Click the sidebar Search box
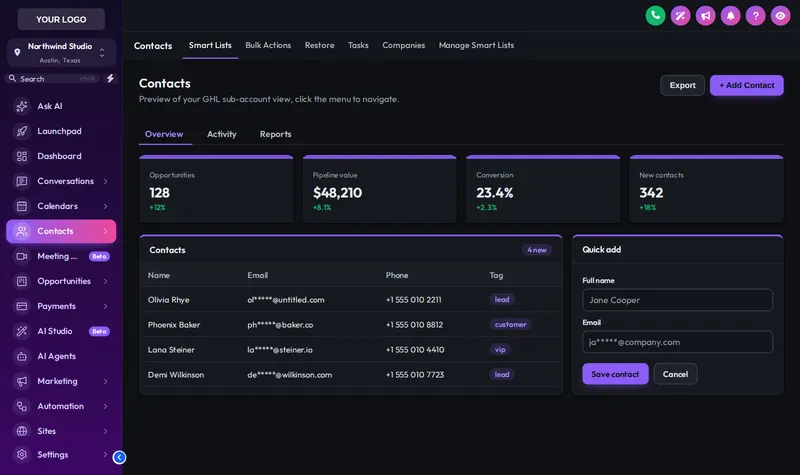Screen dimensions: 800x475 (53, 79)
